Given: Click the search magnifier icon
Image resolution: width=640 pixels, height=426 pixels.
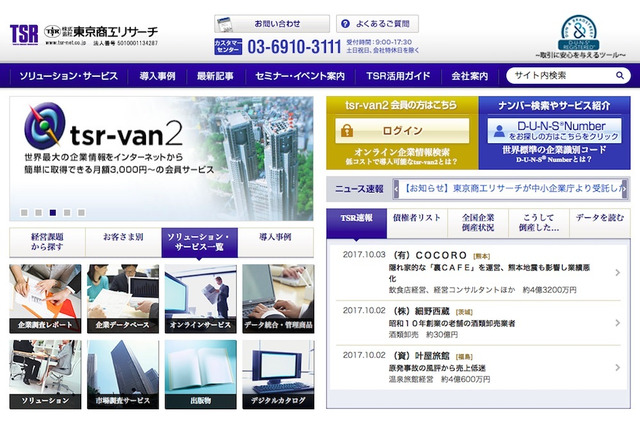Looking at the screenshot, I should click(x=620, y=75).
